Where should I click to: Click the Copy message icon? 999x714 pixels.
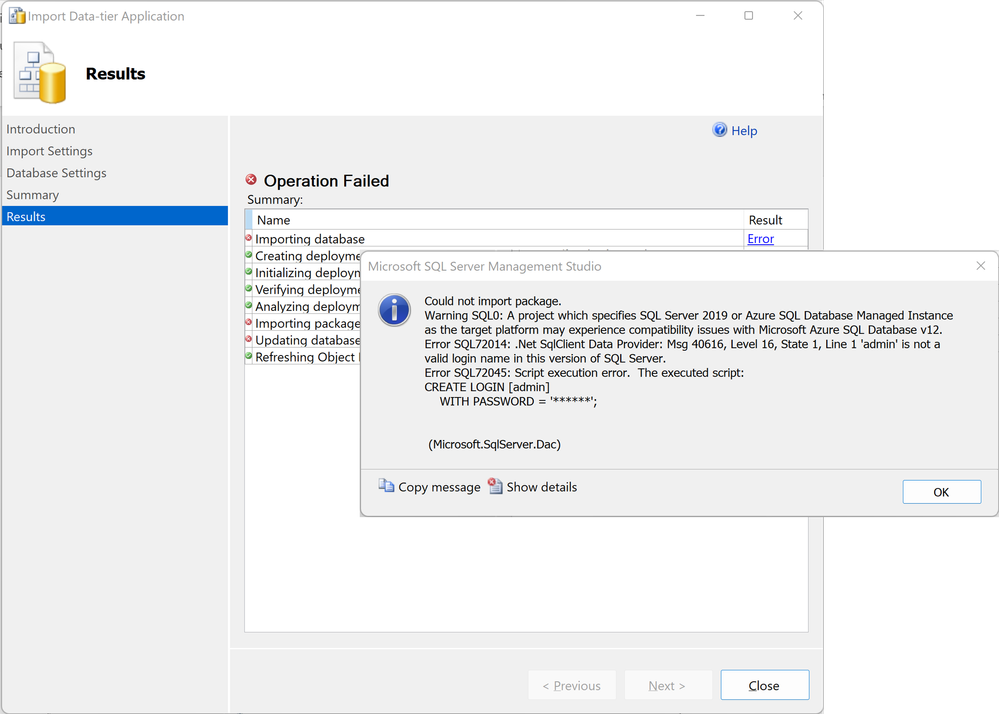pos(386,486)
